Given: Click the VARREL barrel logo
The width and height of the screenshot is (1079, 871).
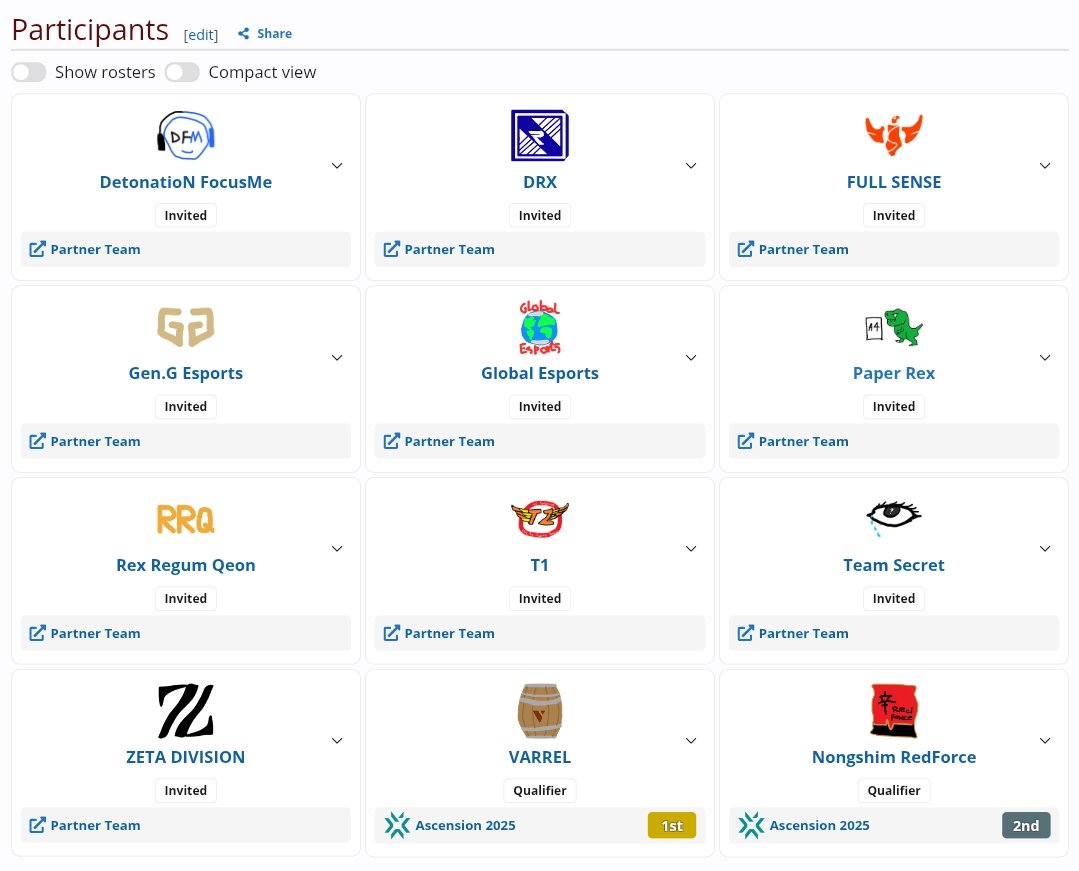Looking at the screenshot, I should click(540, 711).
